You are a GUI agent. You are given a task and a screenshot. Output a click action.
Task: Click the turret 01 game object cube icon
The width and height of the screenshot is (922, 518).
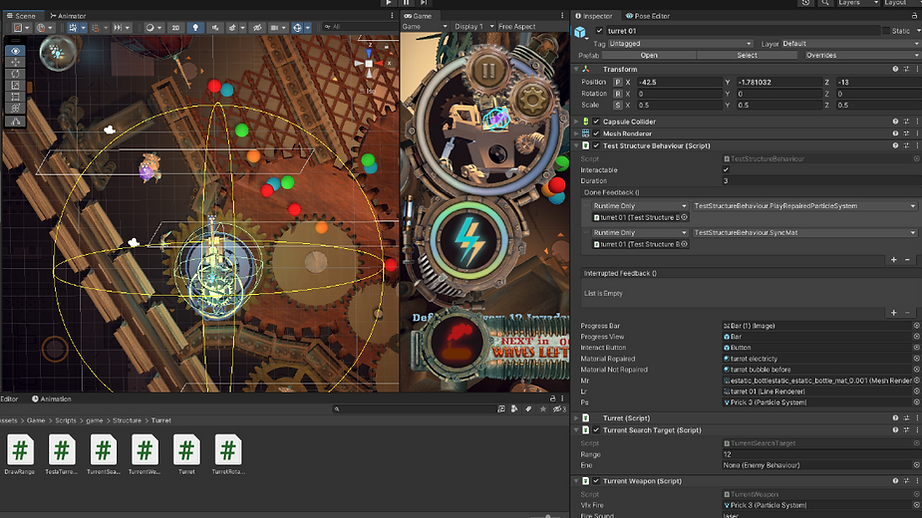[x=580, y=32]
